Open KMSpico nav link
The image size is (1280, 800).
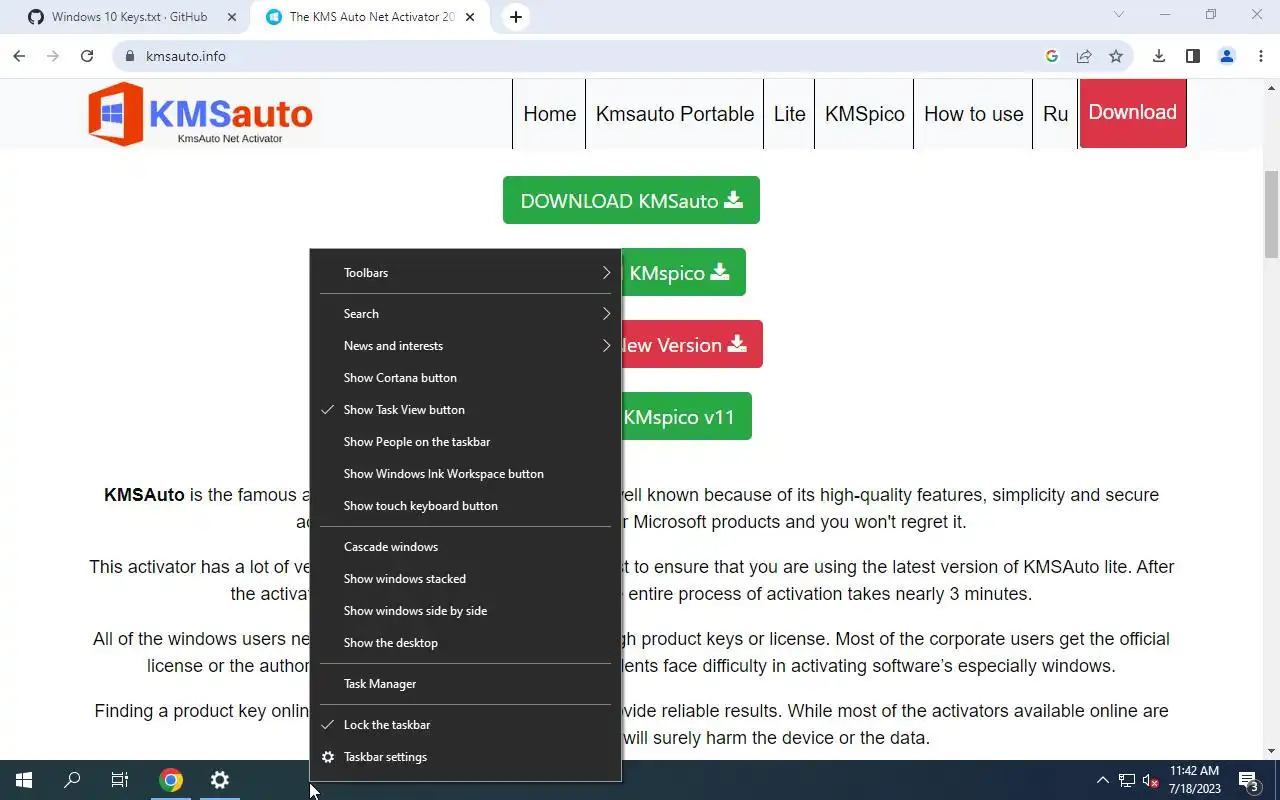[x=865, y=114]
